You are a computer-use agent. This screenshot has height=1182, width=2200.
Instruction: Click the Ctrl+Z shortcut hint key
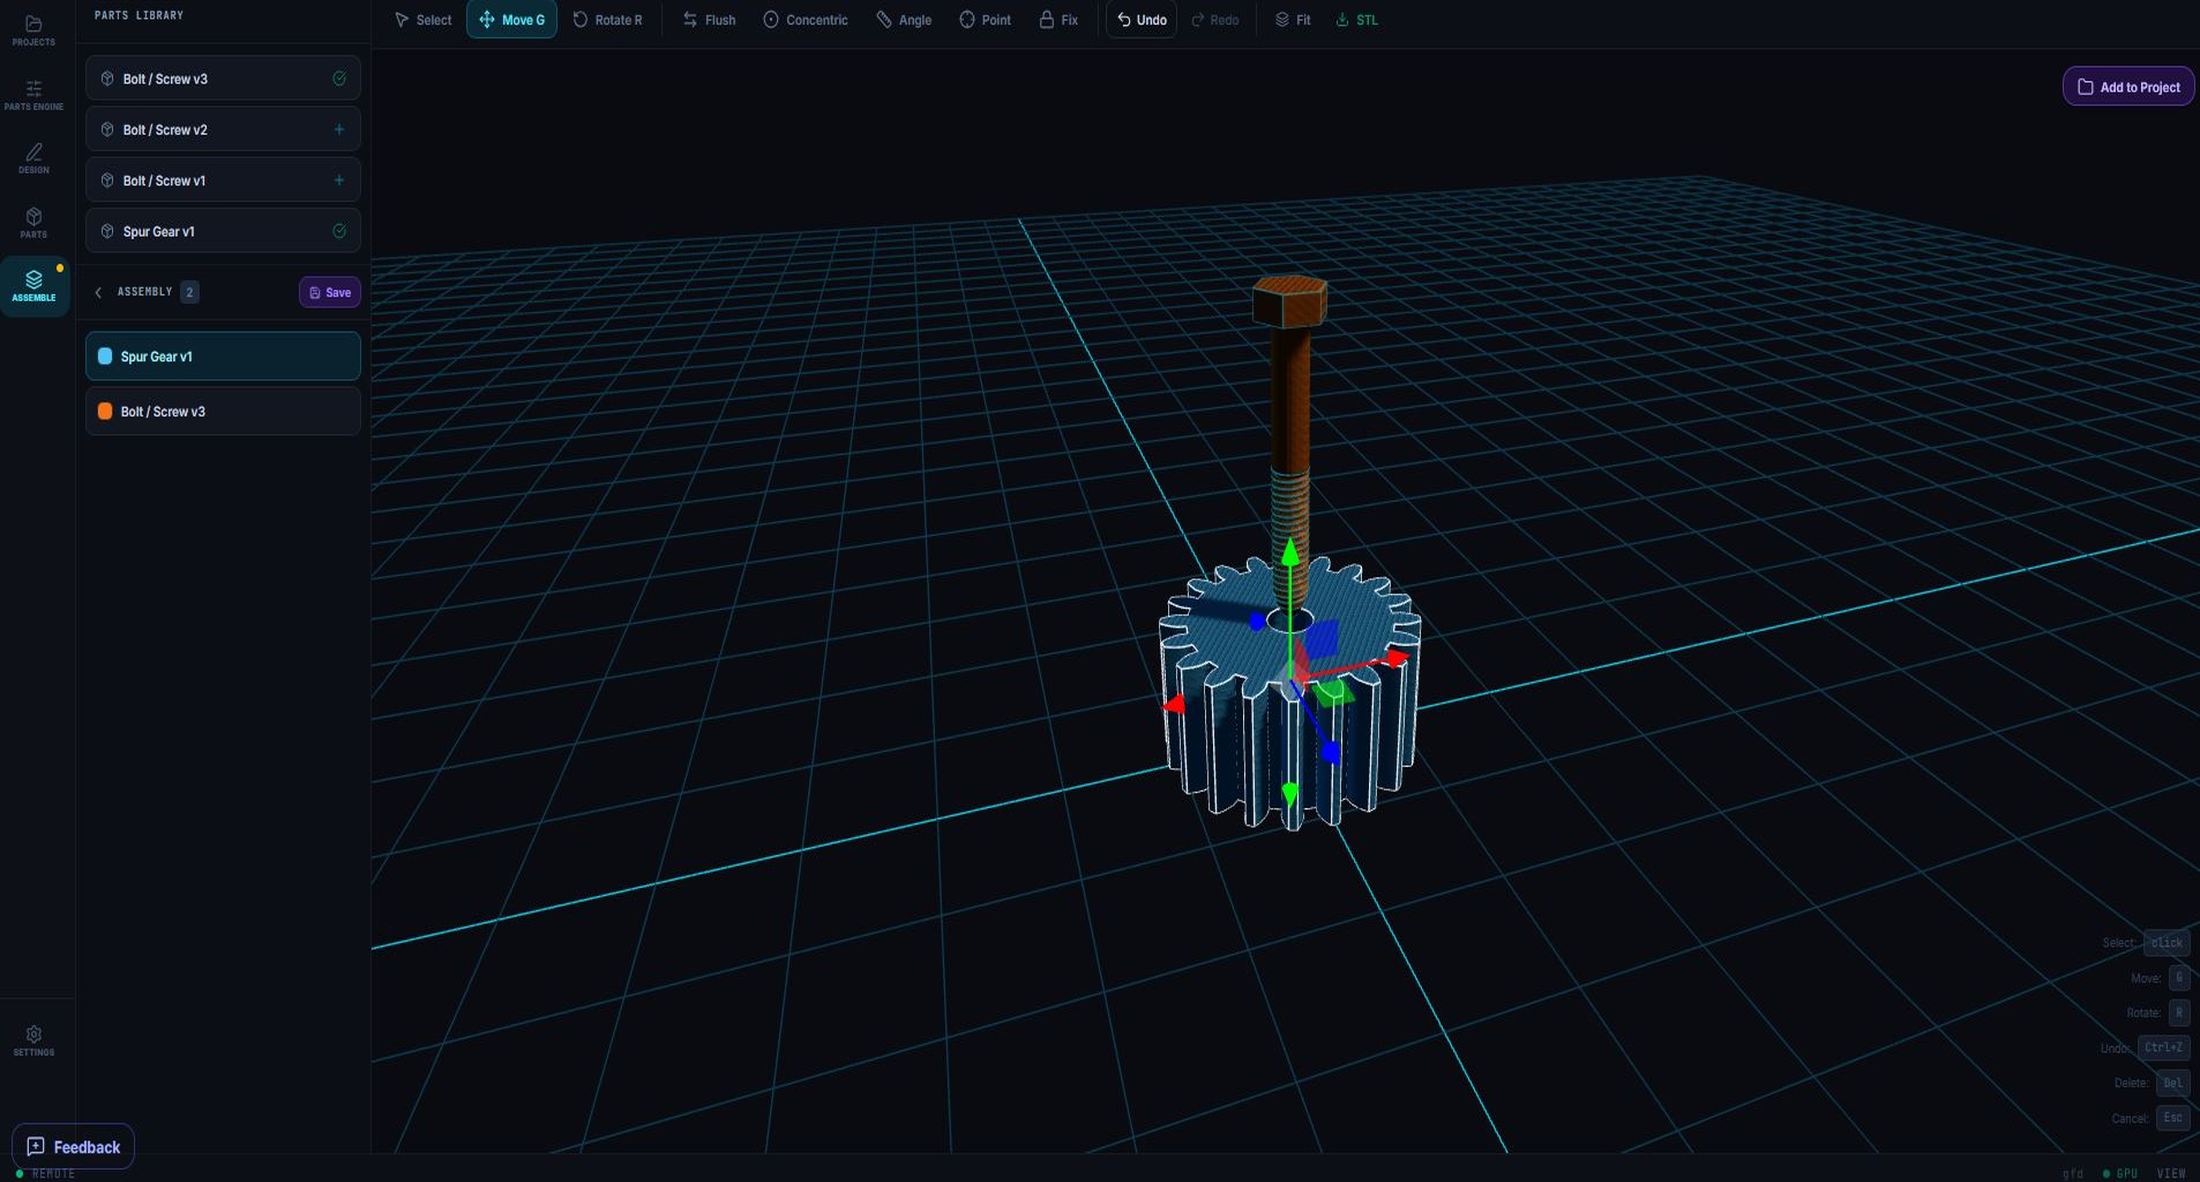2164,1047
